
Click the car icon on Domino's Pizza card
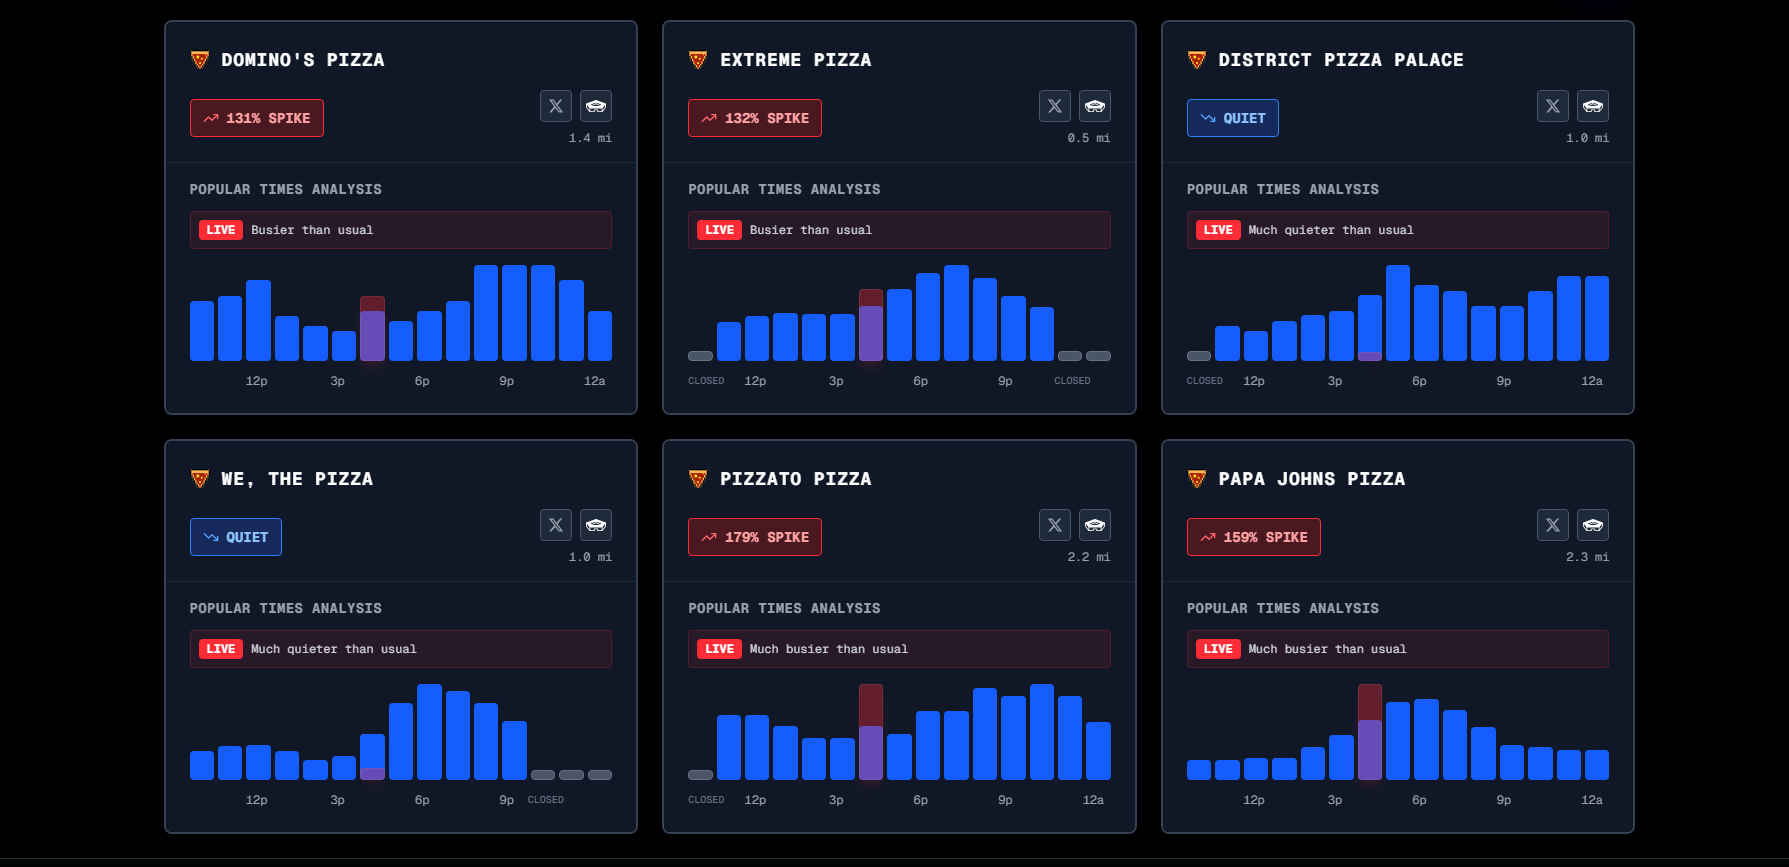pyautogui.click(x=596, y=106)
